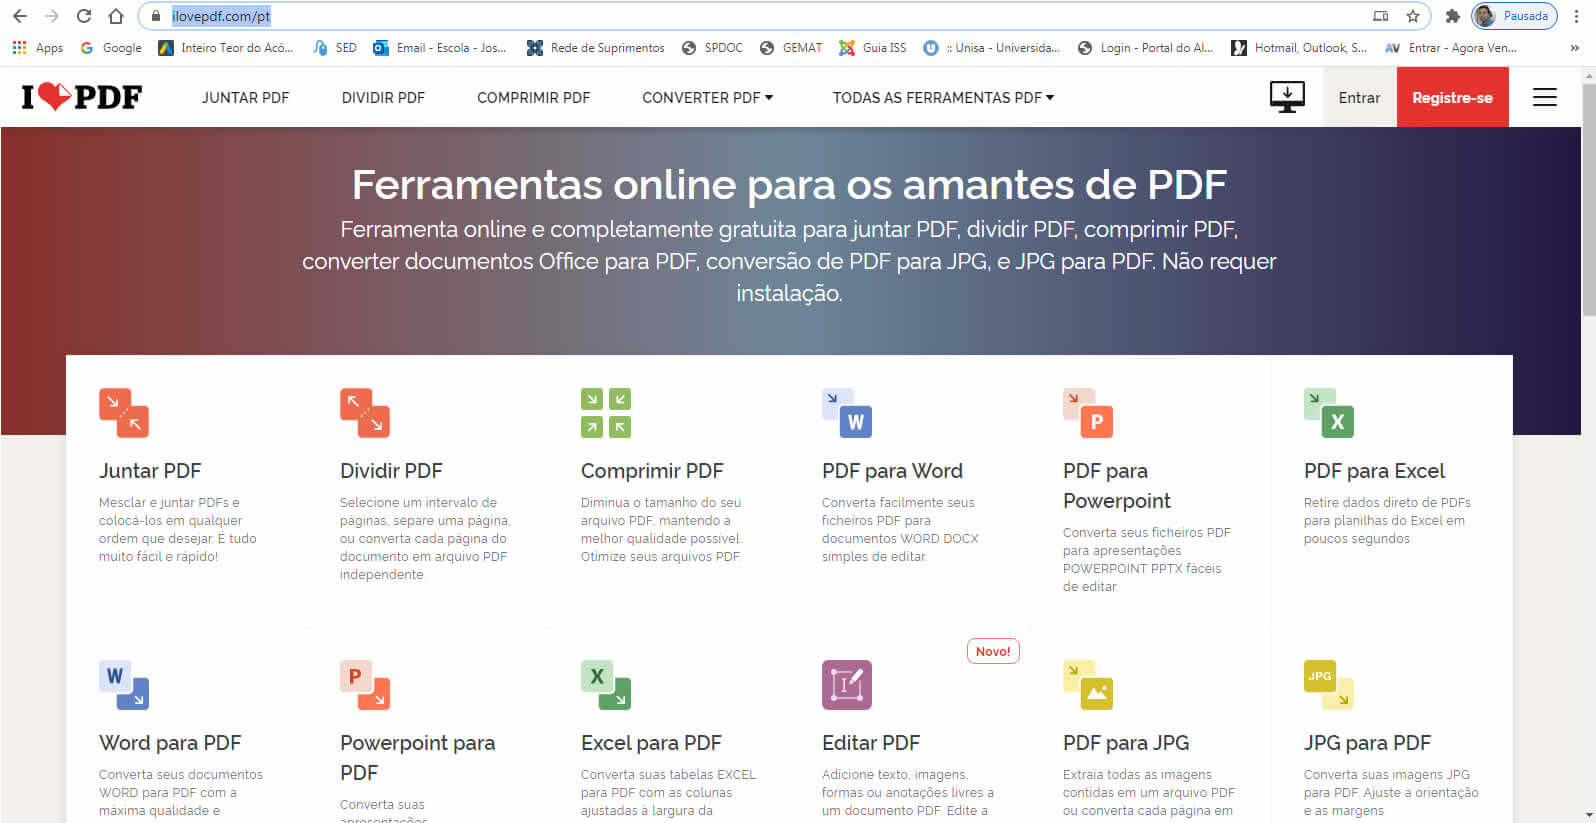Expand TODAS AS FERRAMENTAS PDF dropdown
This screenshot has height=823, width=1596.
(943, 97)
